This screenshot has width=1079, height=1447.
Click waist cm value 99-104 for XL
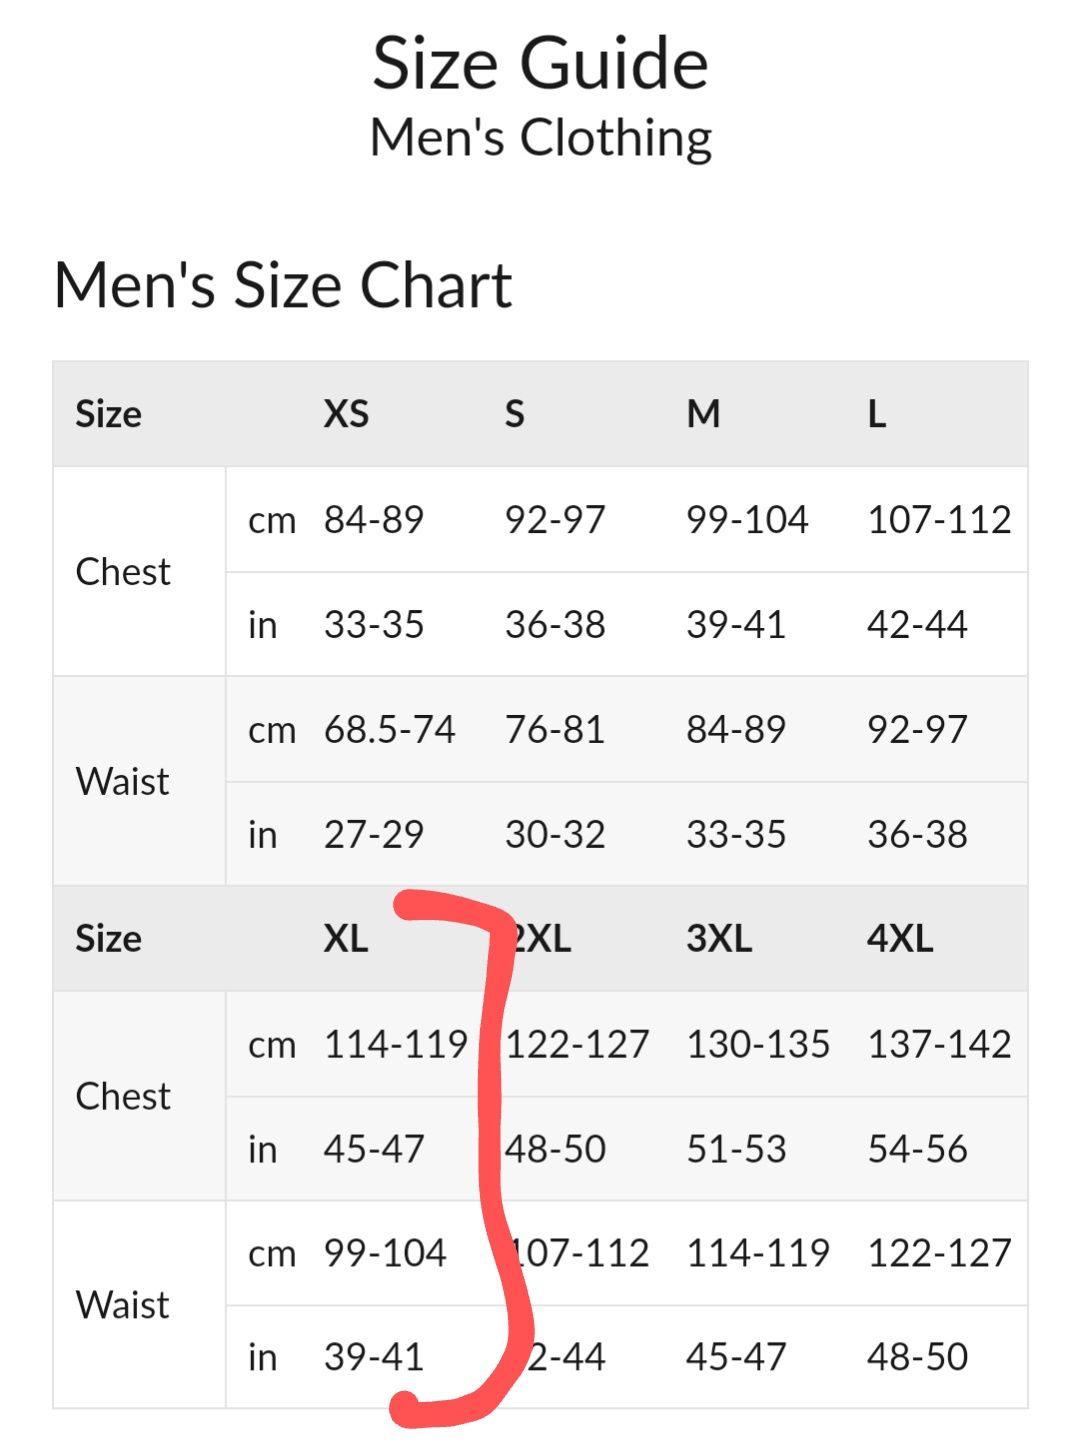pos(384,1253)
